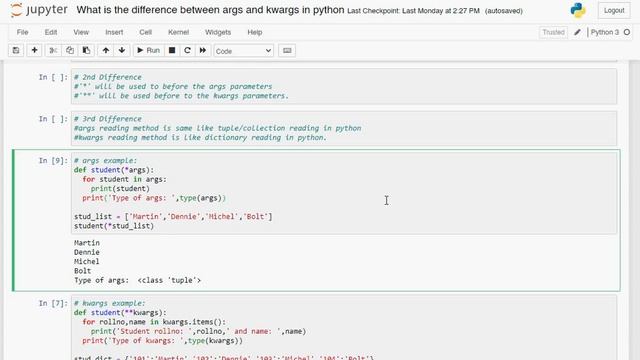
Task: Move selected cell up arrow
Action: 106,51
